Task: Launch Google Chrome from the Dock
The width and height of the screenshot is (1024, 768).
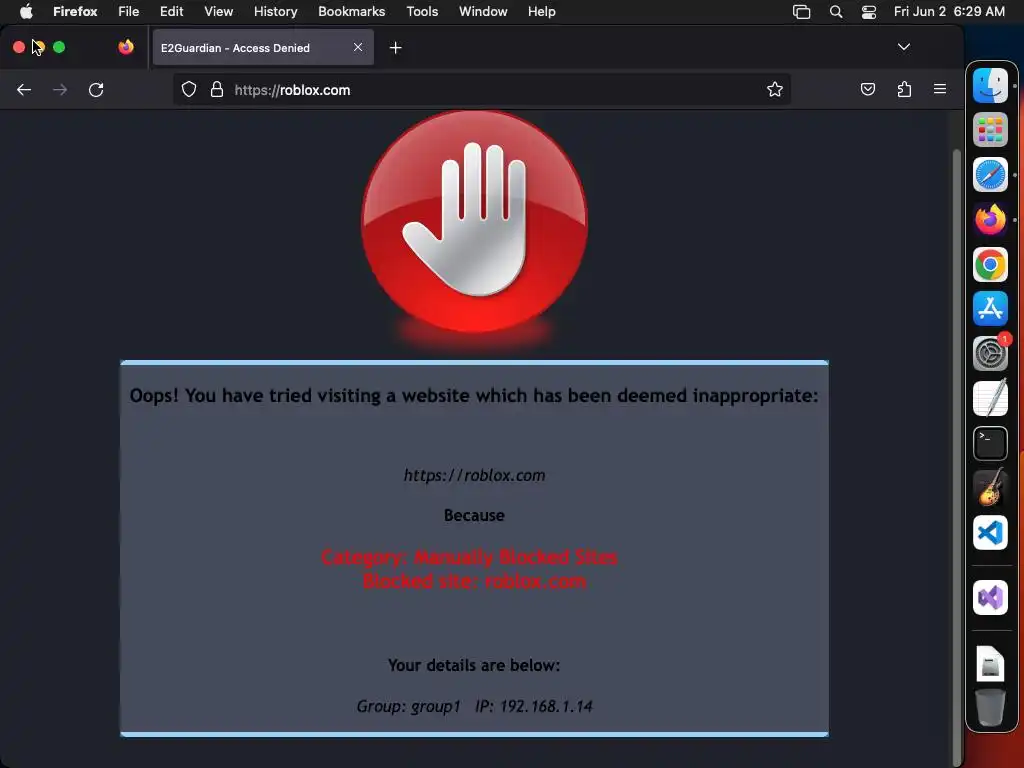Action: (990, 264)
